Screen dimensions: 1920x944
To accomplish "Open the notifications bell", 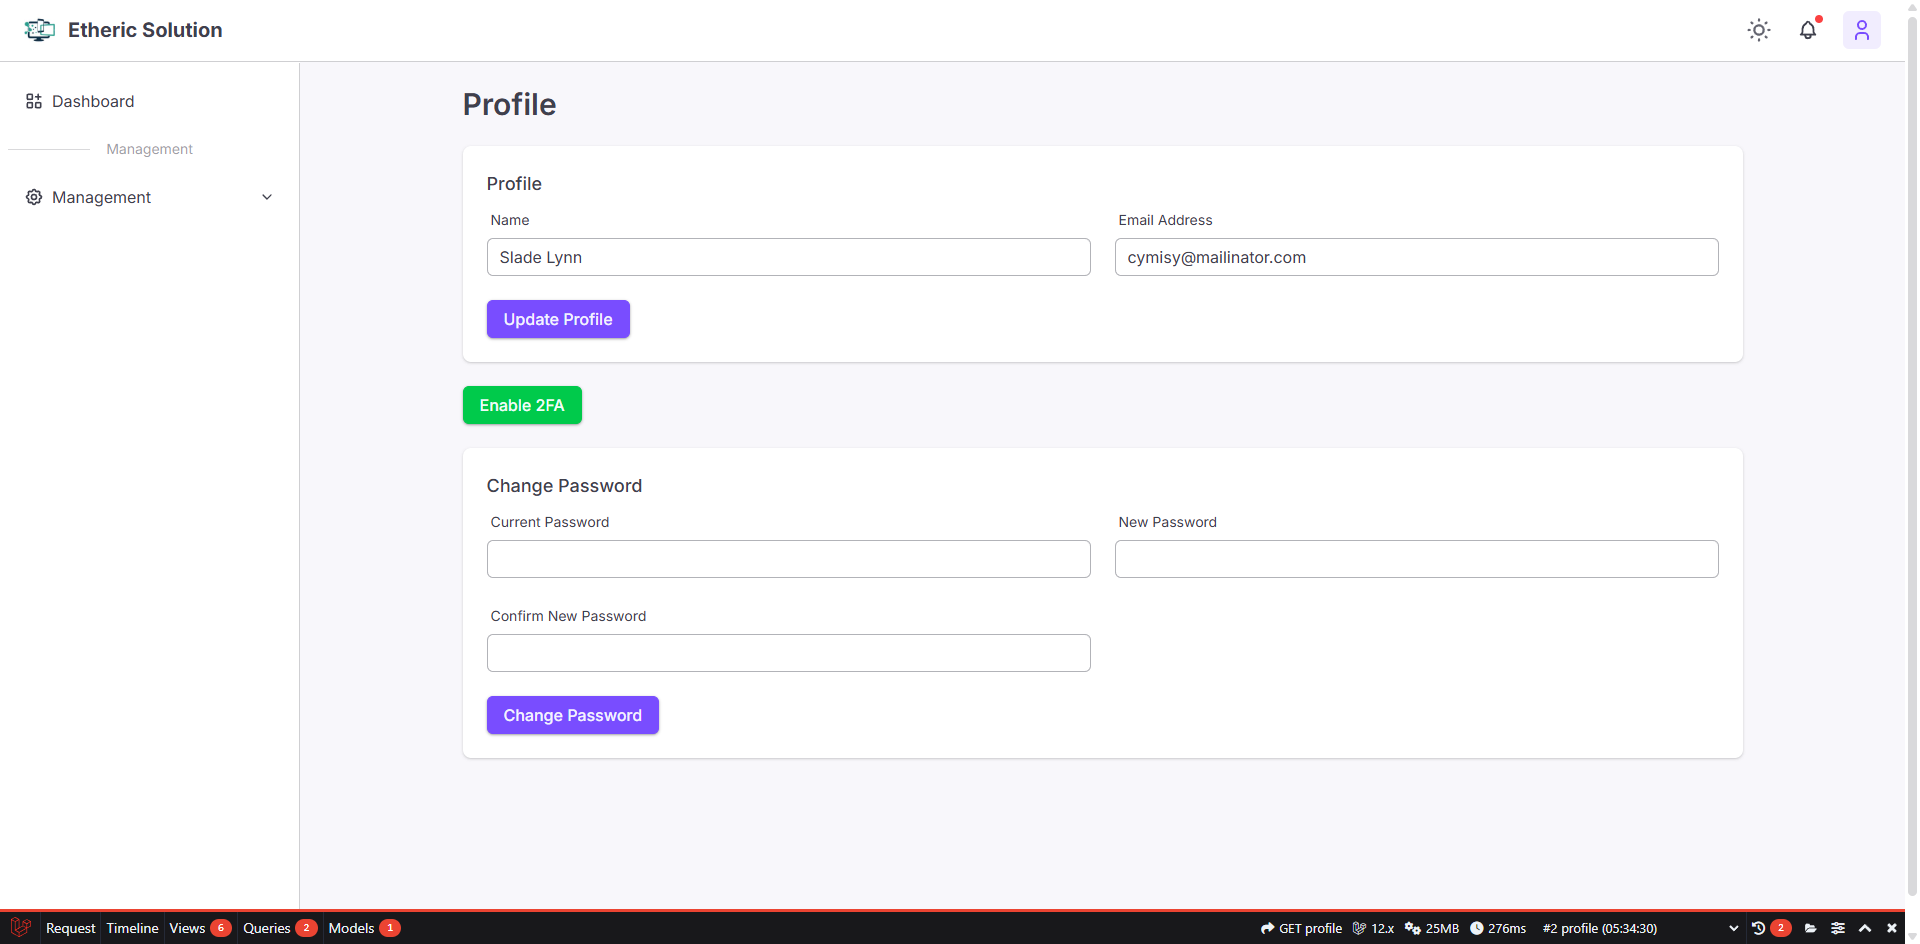I will click(1808, 30).
